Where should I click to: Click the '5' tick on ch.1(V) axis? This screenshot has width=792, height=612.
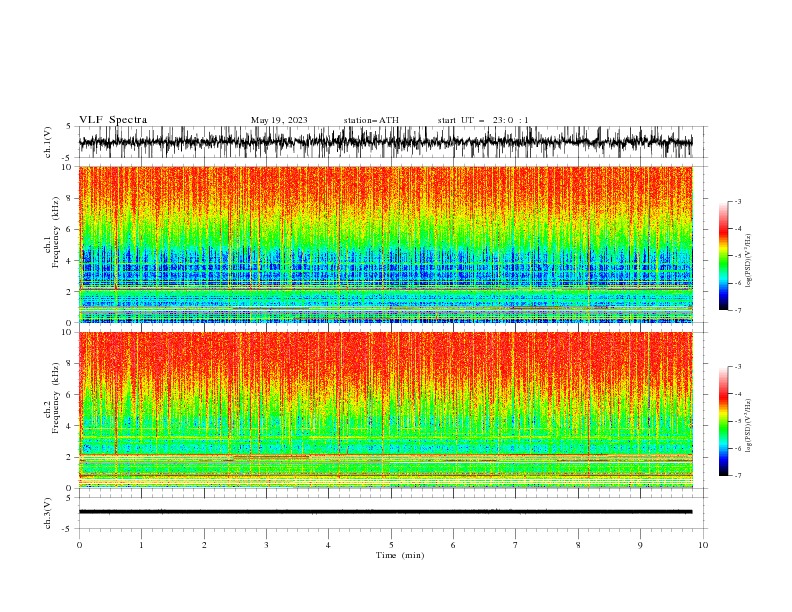(69, 127)
